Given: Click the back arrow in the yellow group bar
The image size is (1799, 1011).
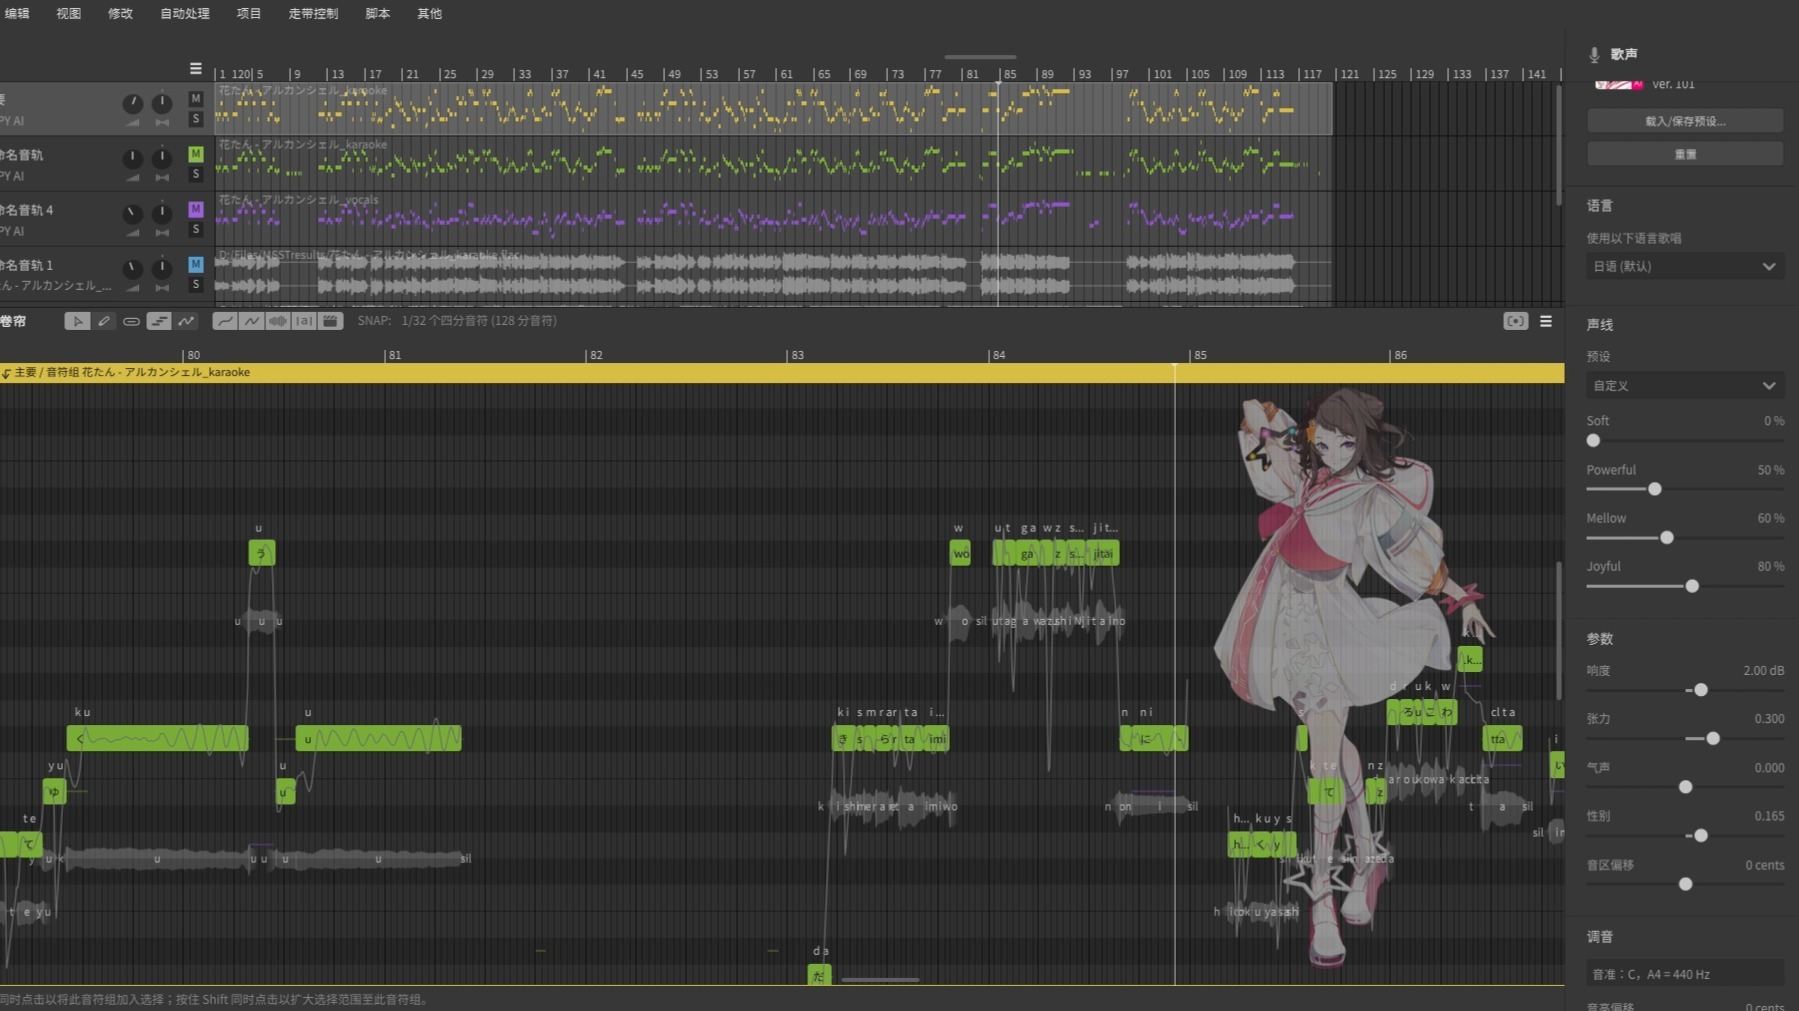Looking at the screenshot, I should (x=6, y=373).
